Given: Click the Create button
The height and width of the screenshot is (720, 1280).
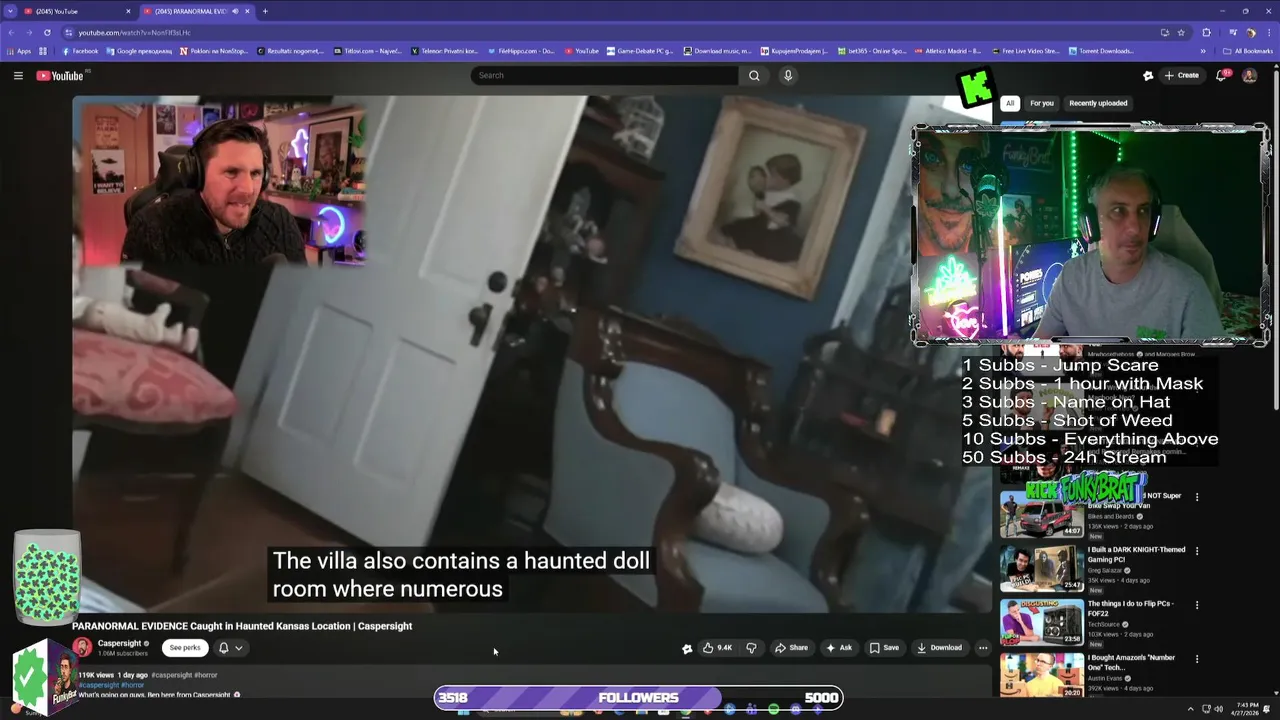Looking at the screenshot, I should point(1182,76).
